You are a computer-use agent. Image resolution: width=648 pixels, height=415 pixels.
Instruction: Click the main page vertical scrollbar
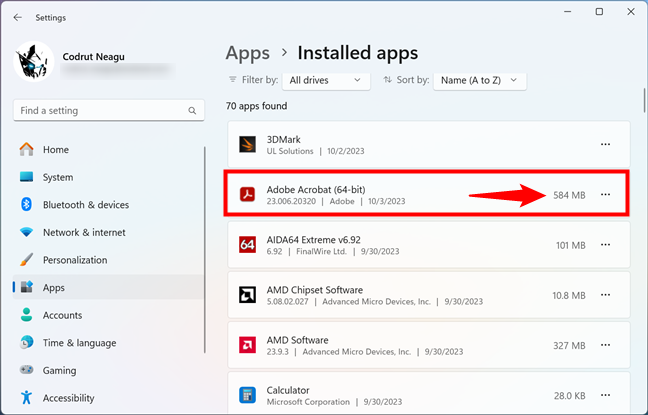(x=644, y=100)
